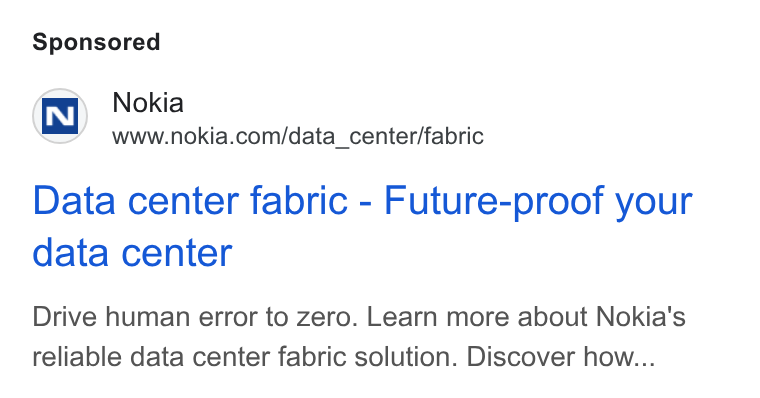760x398 pixels.
Task: Click 'Future-proof your' in the headline
Action: coord(538,202)
